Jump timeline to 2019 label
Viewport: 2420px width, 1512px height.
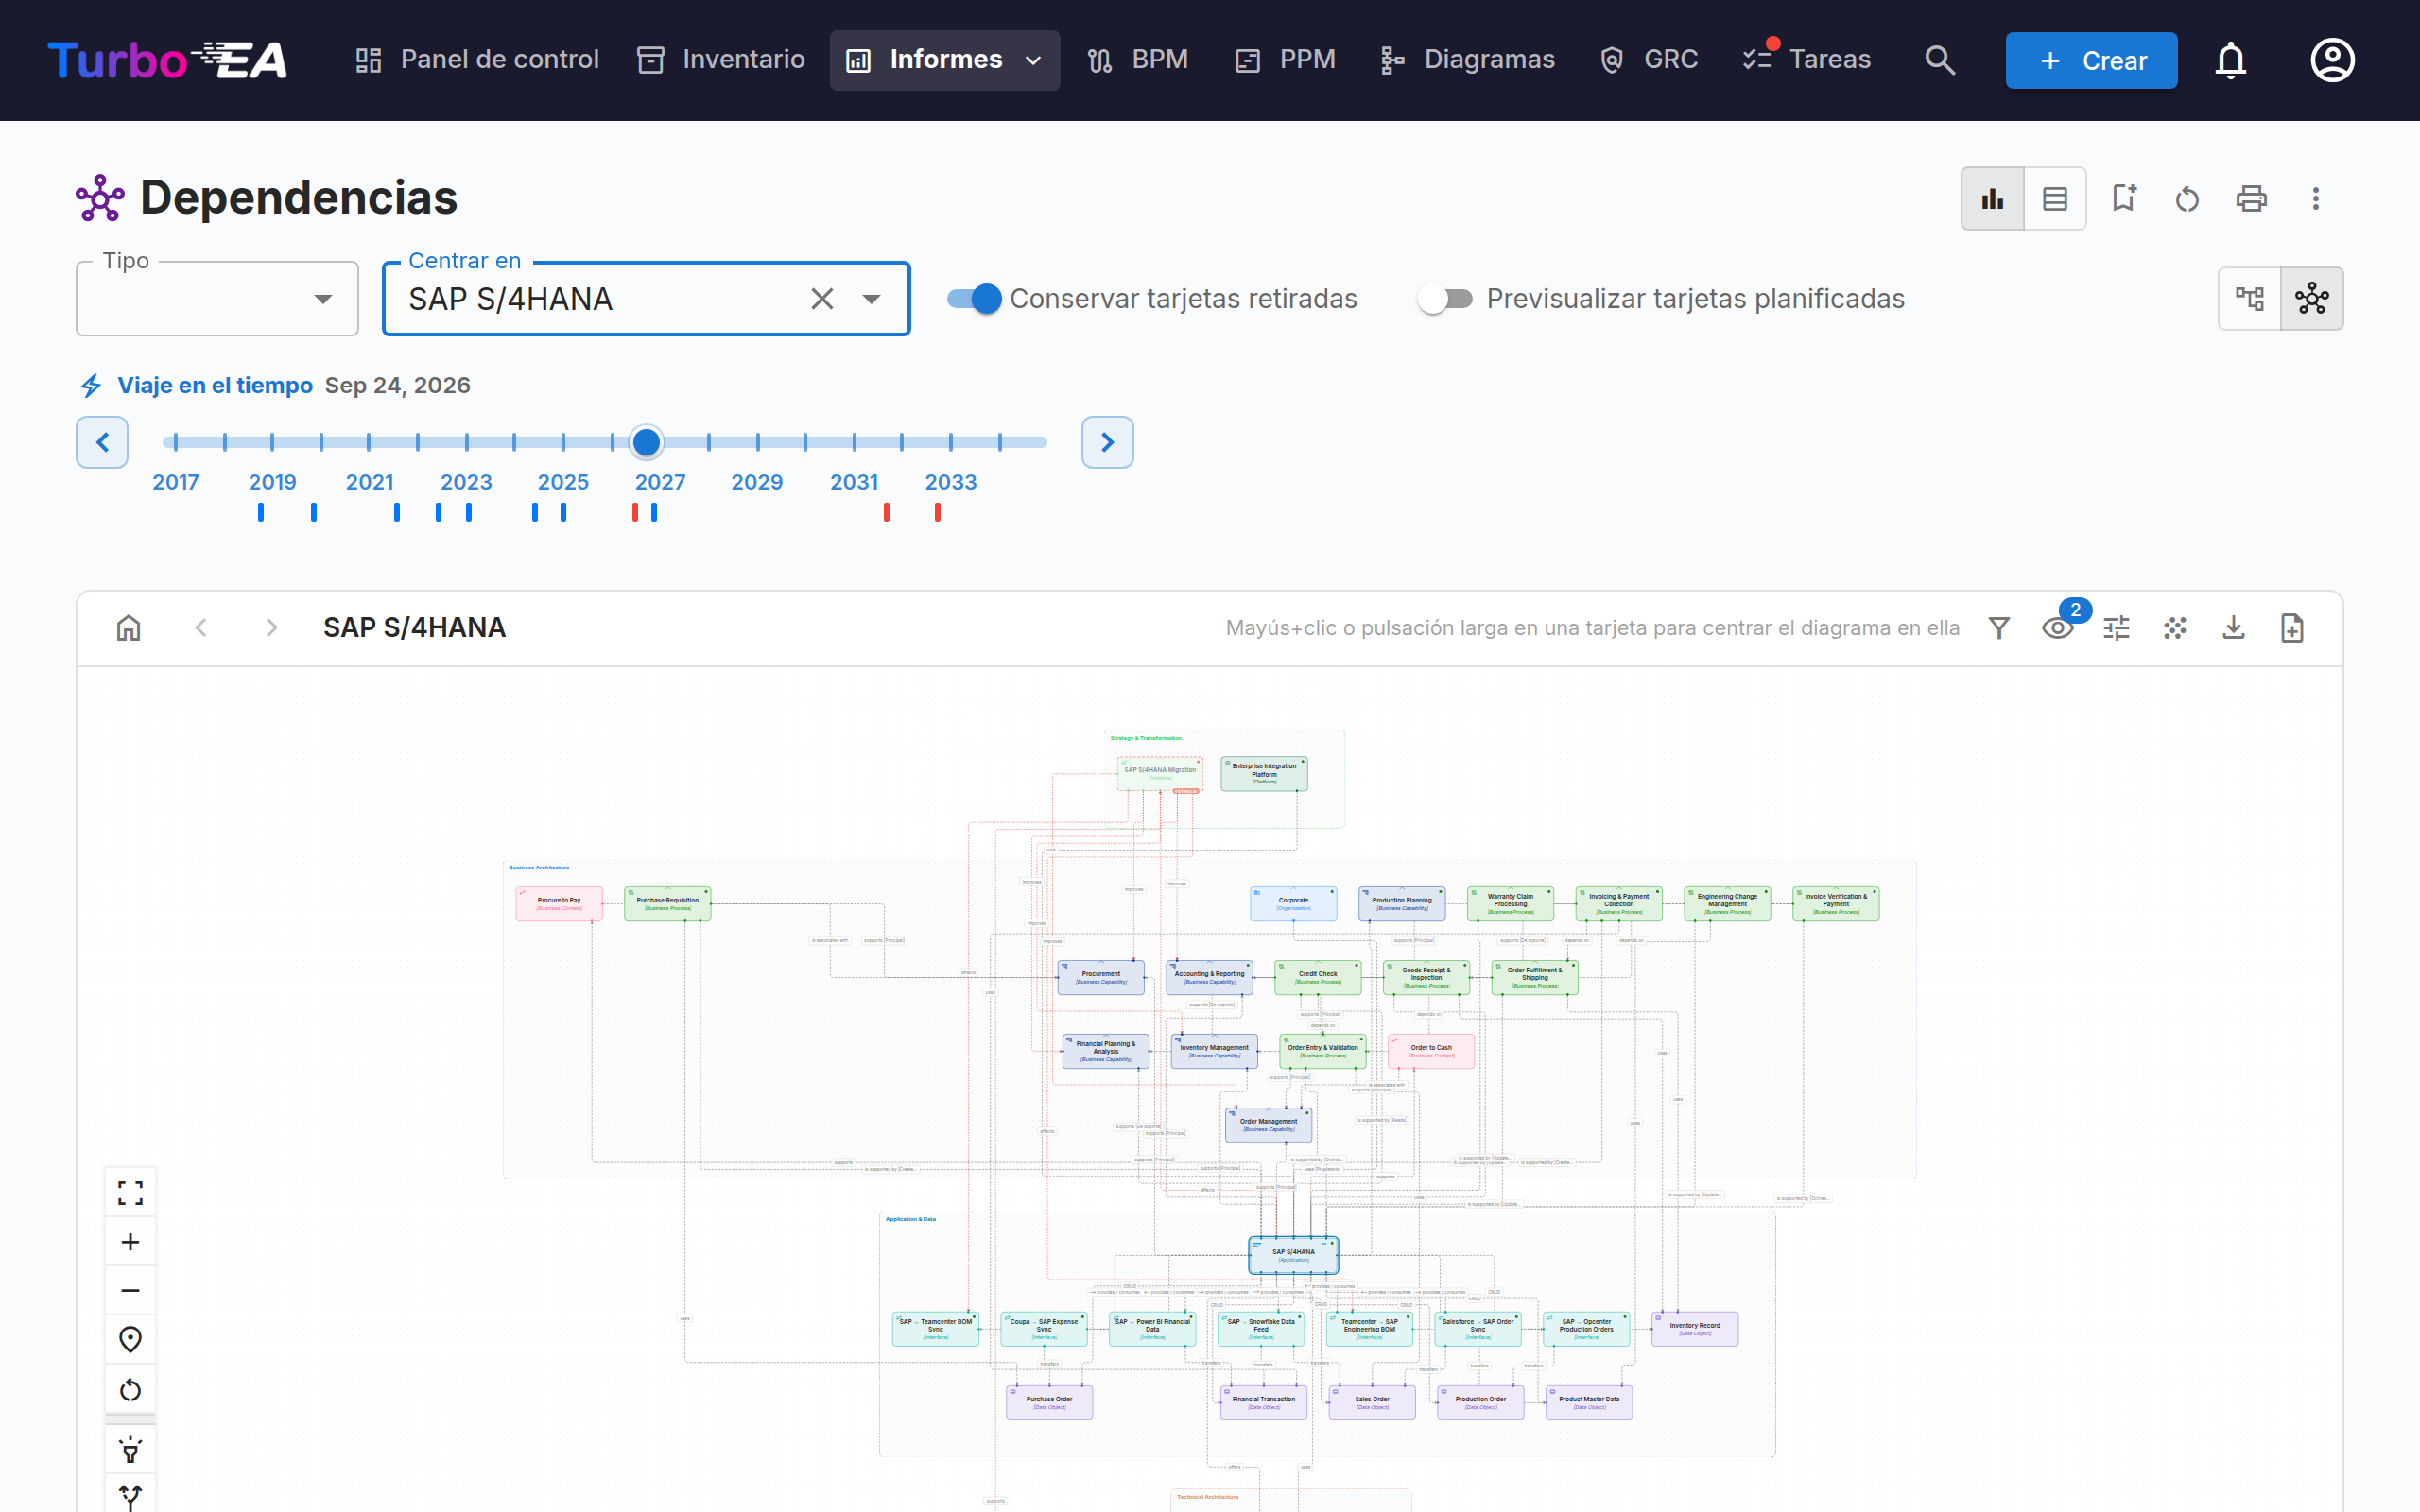(272, 482)
